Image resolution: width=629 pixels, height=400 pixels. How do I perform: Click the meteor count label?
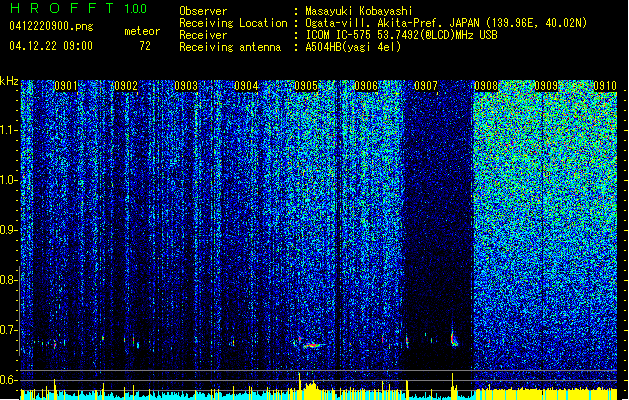[x=142, y=31]
